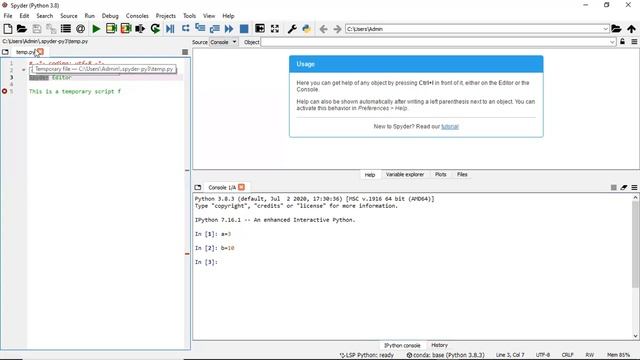Image resolution: width=640 pixels, height=360 pixels.
Task: Open the Run menu
Action: 89,16
